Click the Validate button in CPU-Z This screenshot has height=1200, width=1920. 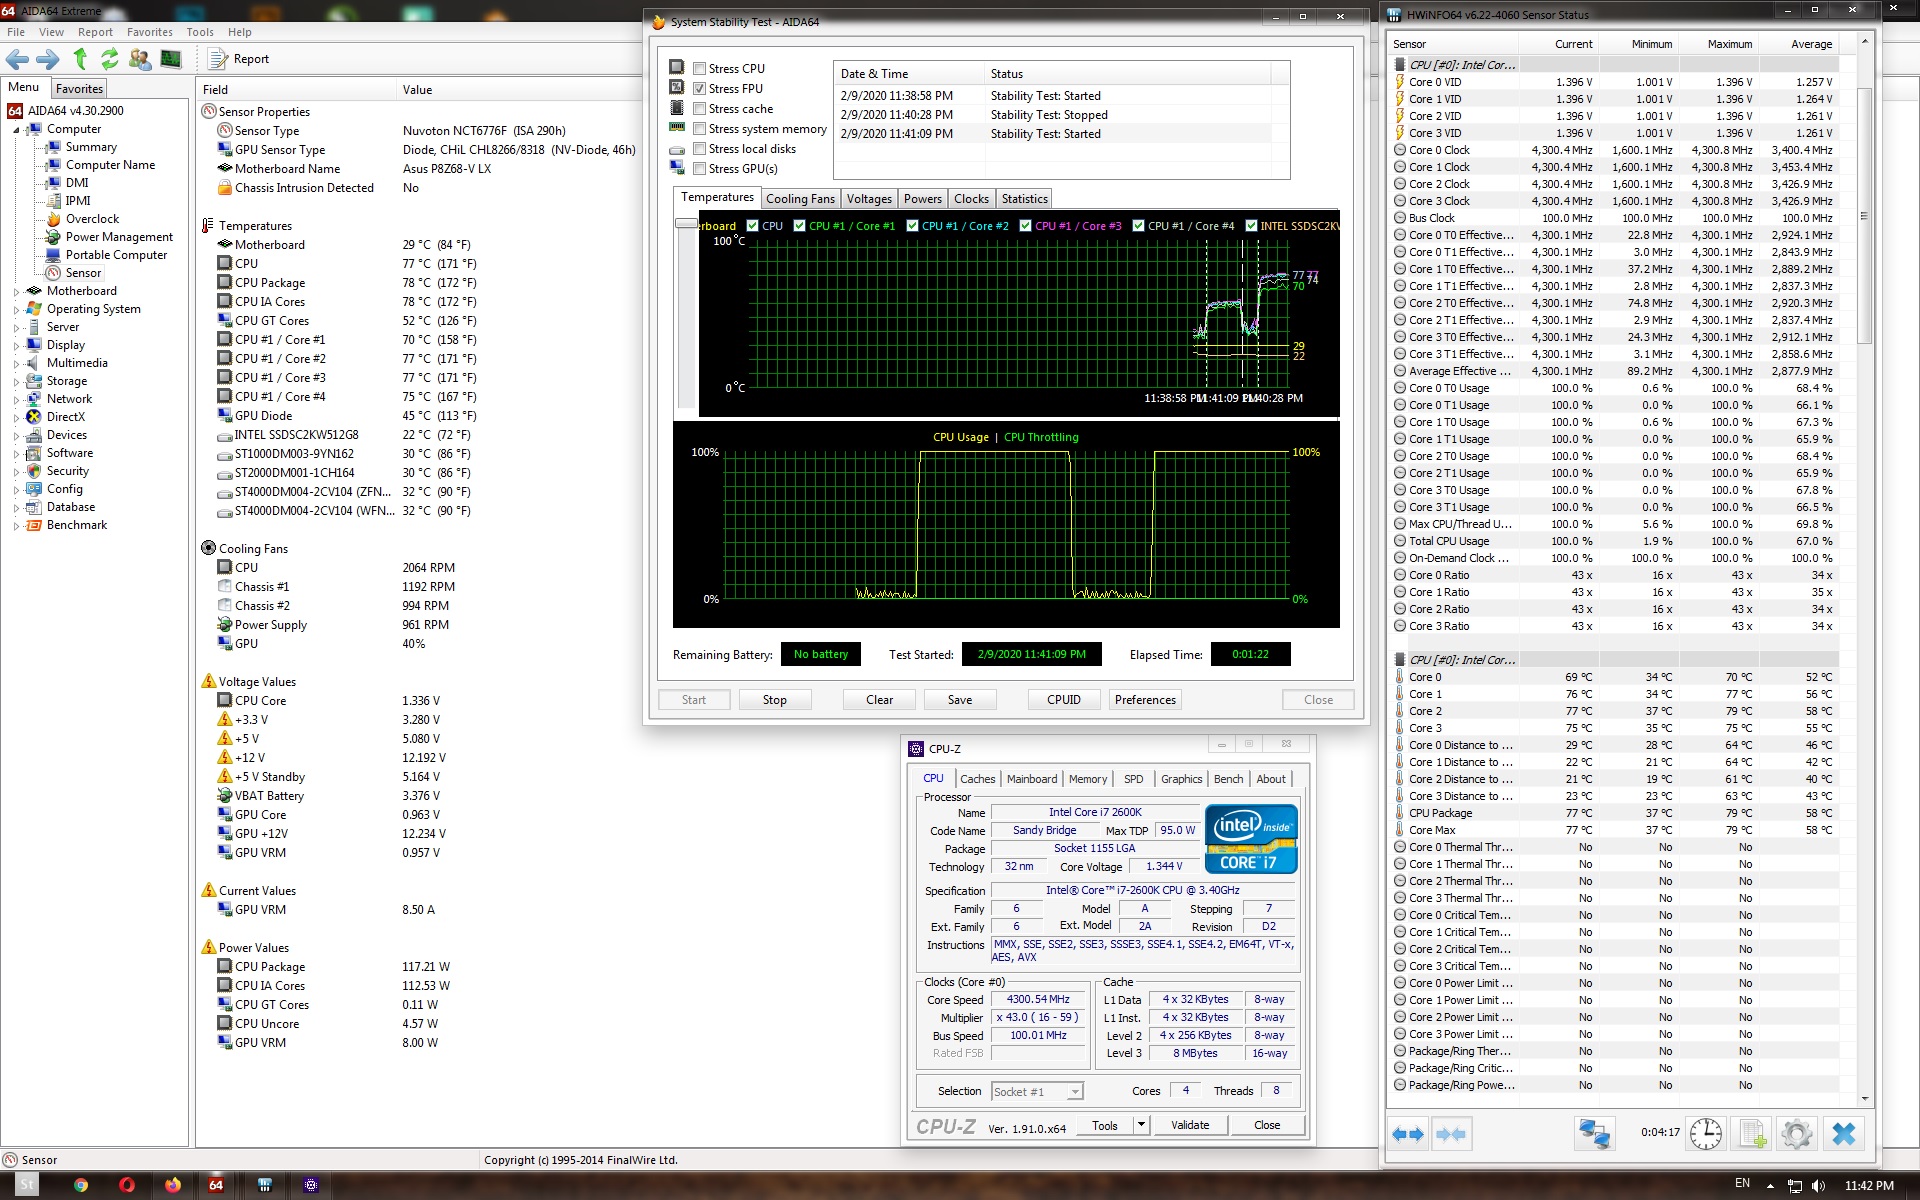pos(1189,1125)
